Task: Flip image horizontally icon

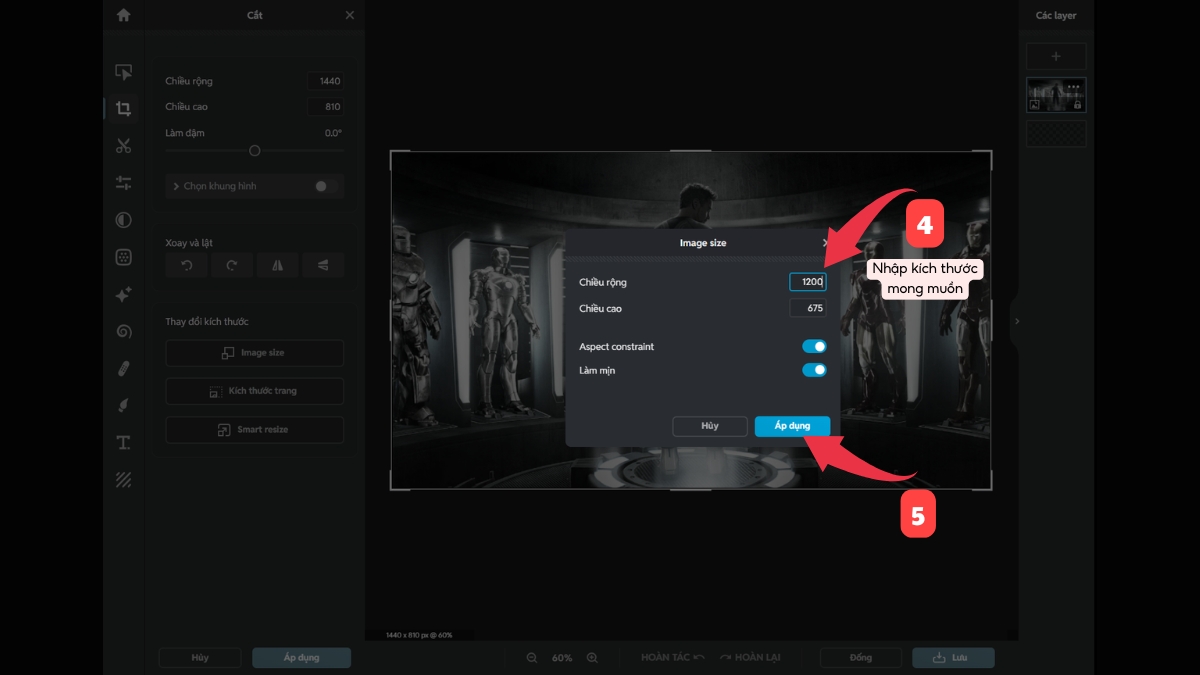Action: pyautogui.click(x=277, y=265)
